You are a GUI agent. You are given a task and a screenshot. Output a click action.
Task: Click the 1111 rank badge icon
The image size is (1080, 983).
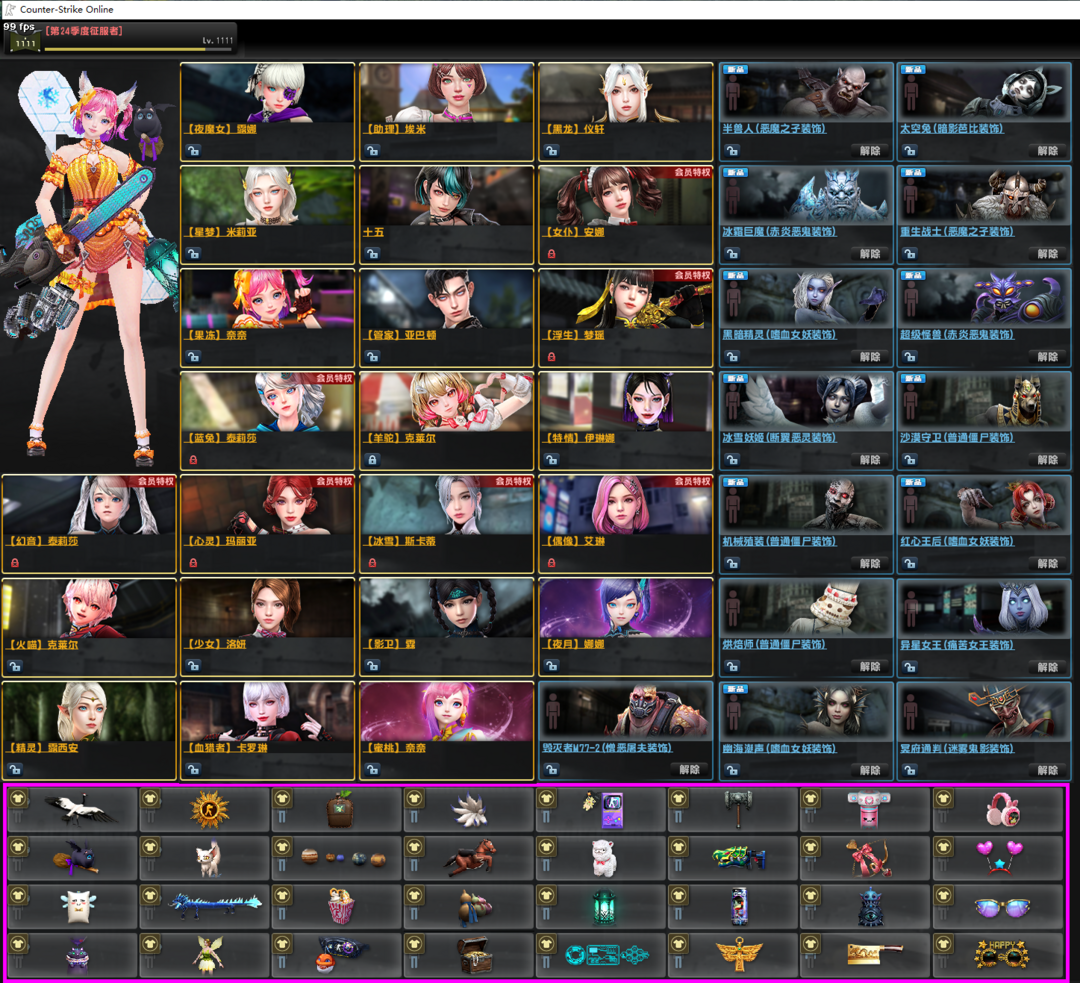[x=24, y=42]
